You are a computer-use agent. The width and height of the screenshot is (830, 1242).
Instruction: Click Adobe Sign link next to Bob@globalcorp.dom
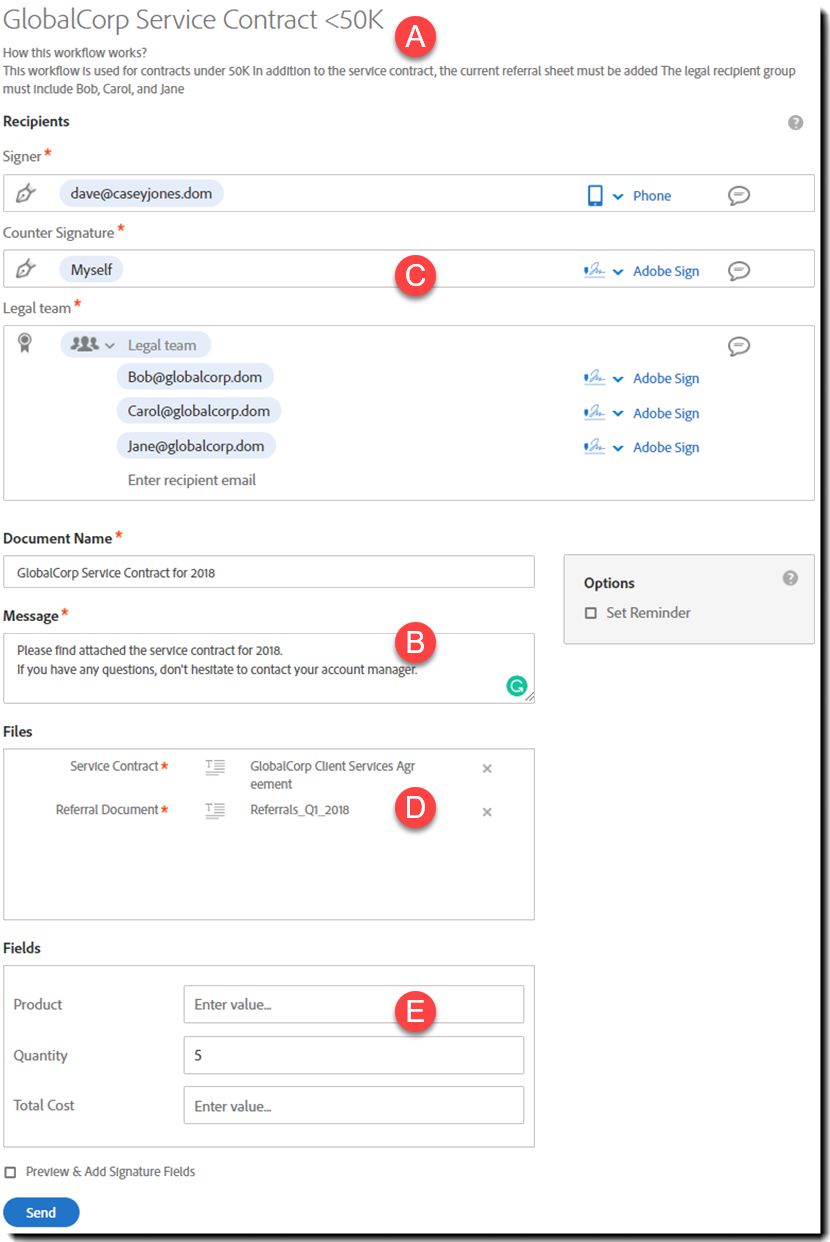coord(666,378)
